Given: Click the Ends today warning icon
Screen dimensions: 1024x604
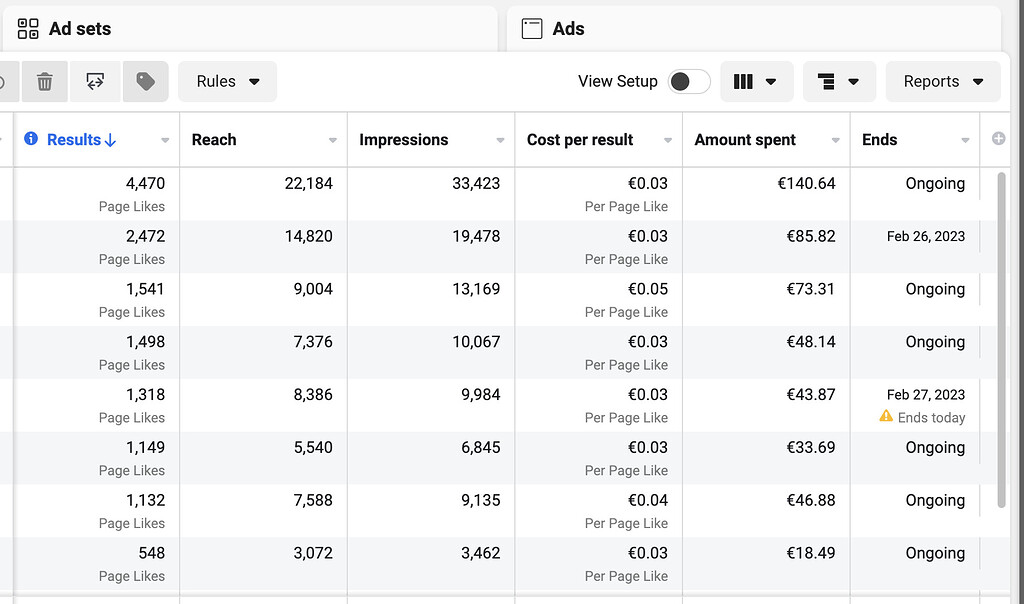Looking at the screenshot, I should 886,416.
